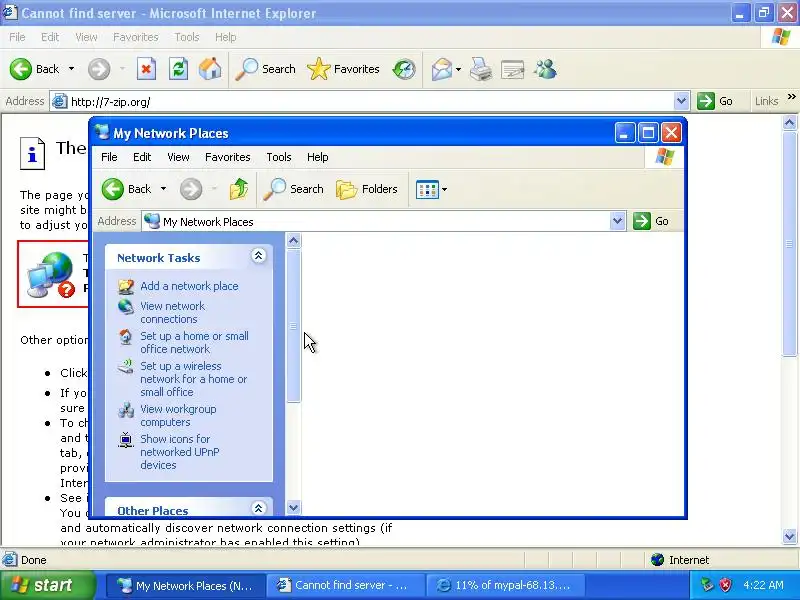Open Messenger icon in Internet Explorer toolbar

coord(545,69)
